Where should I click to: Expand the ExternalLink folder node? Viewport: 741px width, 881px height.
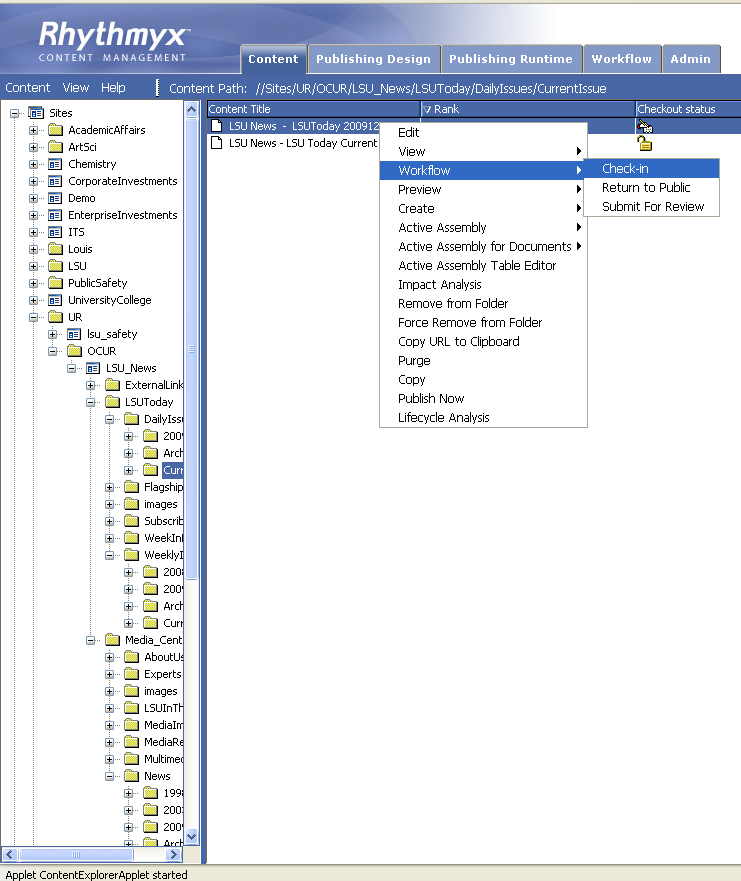pos(90,385)
